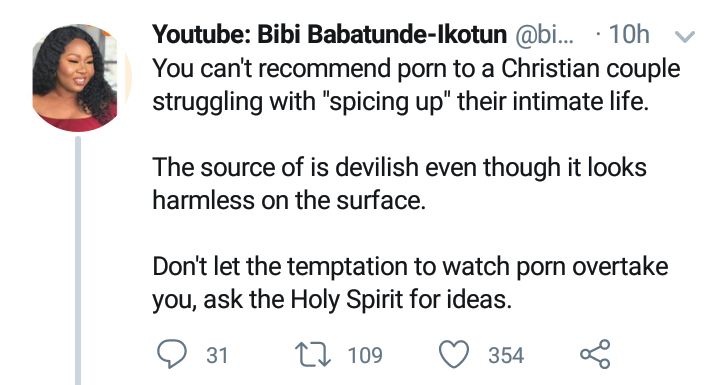The image size is (720, 385).
Task: Like the tweet with the heart icon
Action: click(454, 354)
